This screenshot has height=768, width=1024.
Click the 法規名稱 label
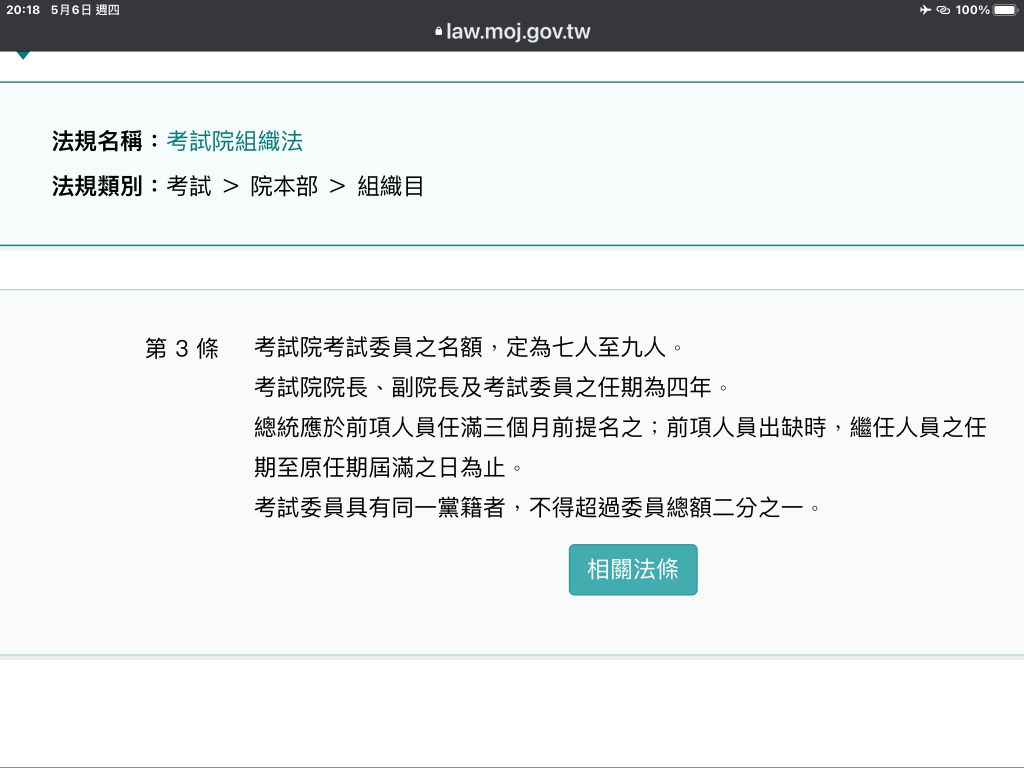(98, 141)
